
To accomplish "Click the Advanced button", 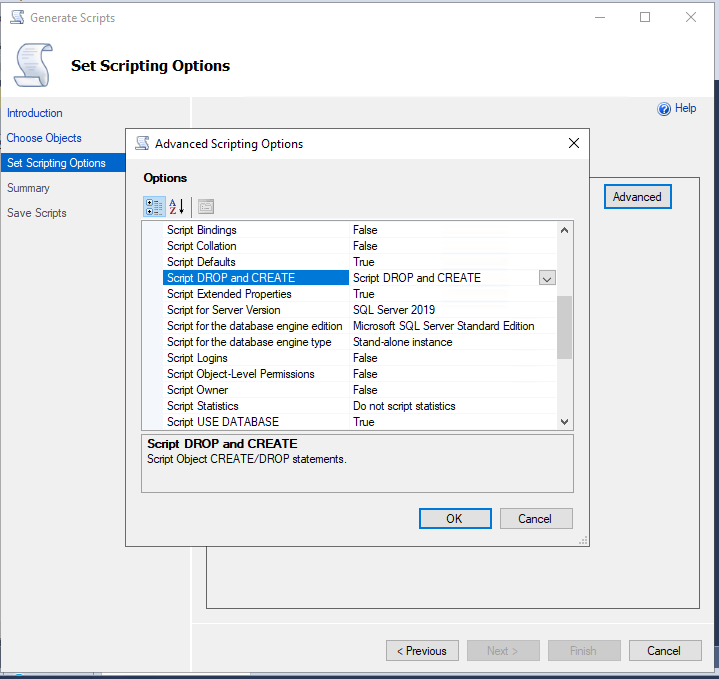I will pos(637,197).
